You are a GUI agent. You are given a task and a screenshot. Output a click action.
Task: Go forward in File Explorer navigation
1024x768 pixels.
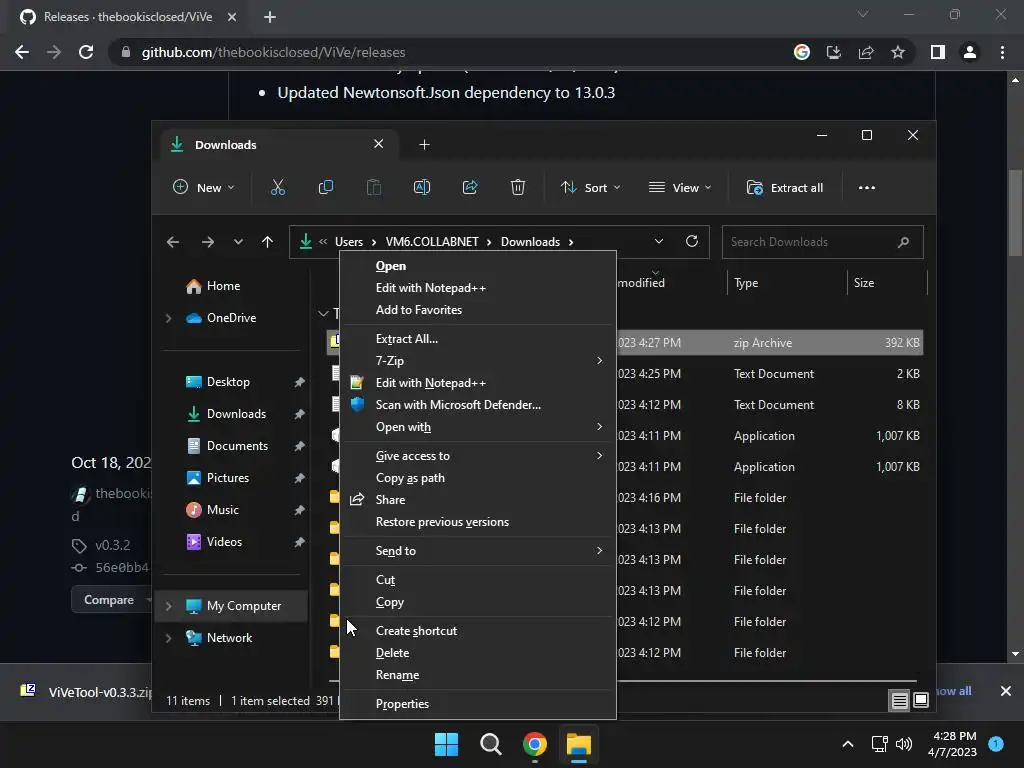point(208,242)
